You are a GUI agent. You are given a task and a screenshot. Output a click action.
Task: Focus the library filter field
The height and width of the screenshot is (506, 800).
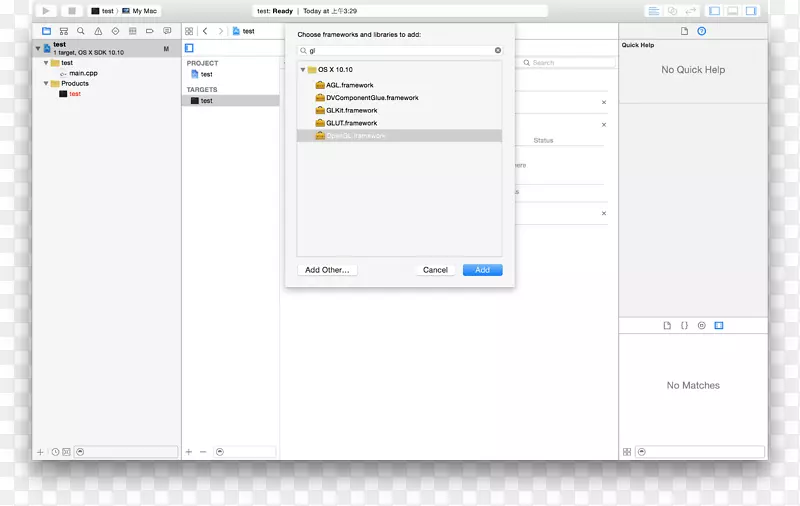tap(700, 452)
